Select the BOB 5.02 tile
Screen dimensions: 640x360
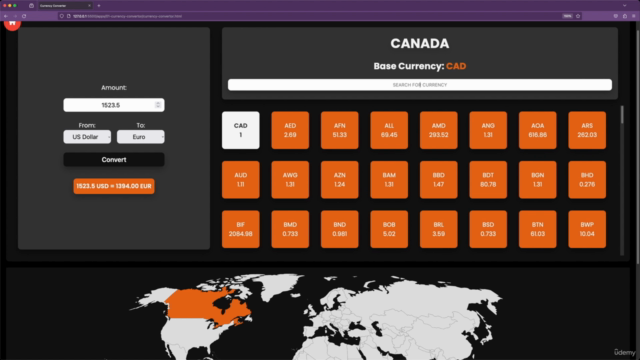pos(389,229)
